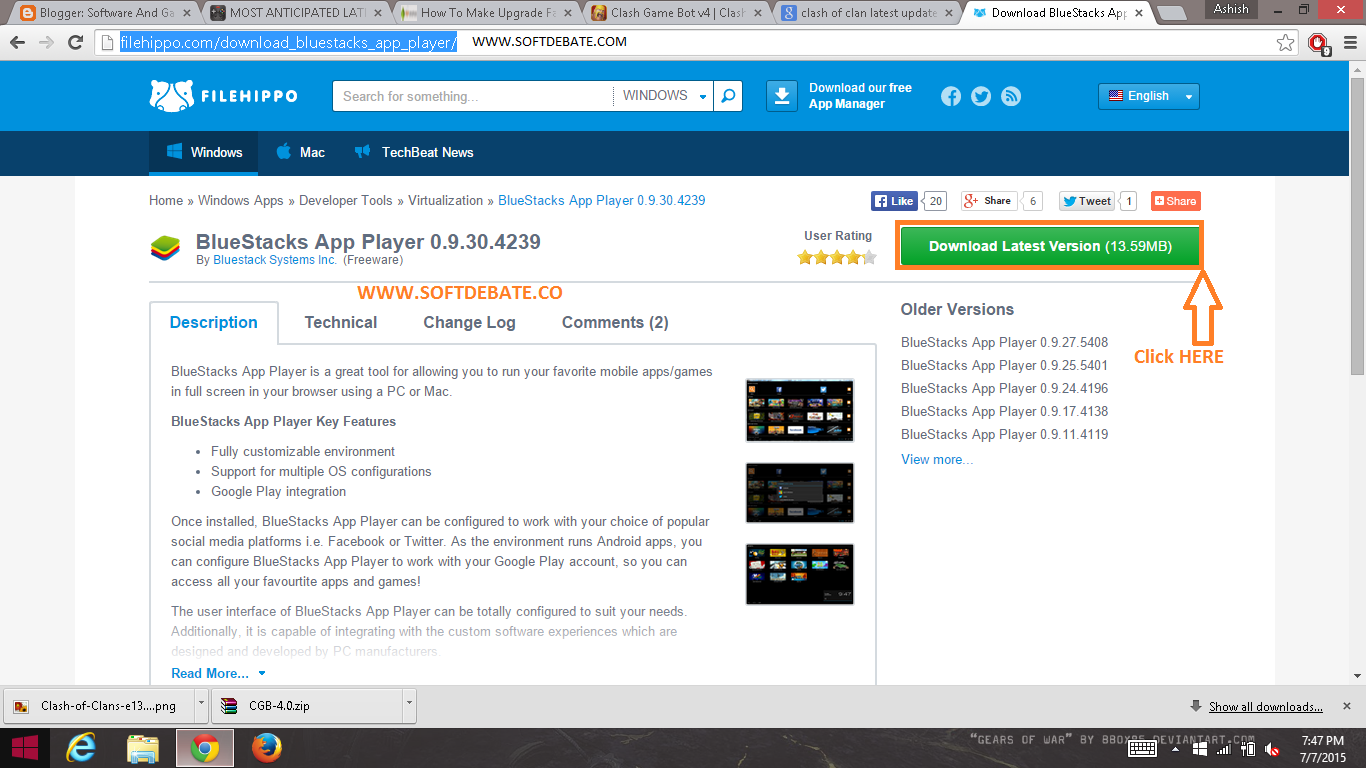Click Show all downloads link
The width and height of the screenshot is (1366, 768).
click(x=1266, y=706)
